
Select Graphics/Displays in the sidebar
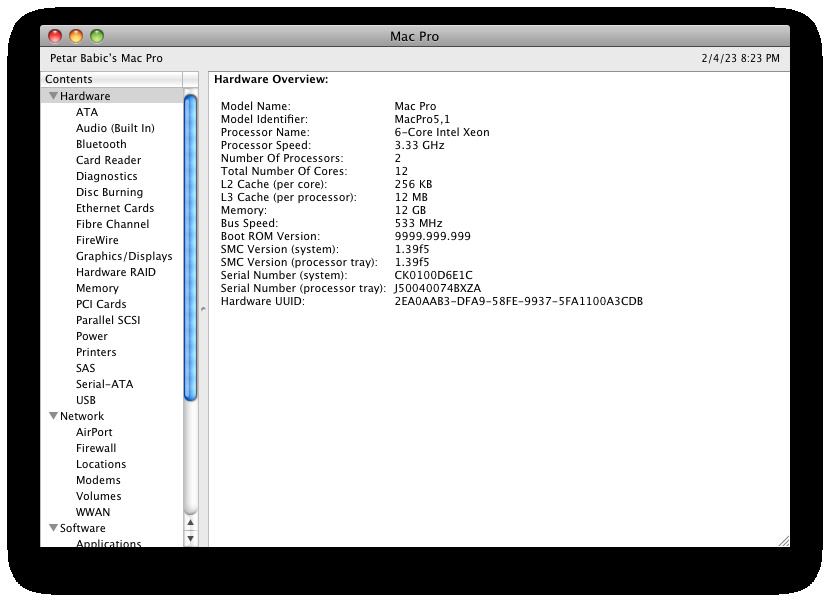point(124,256)
